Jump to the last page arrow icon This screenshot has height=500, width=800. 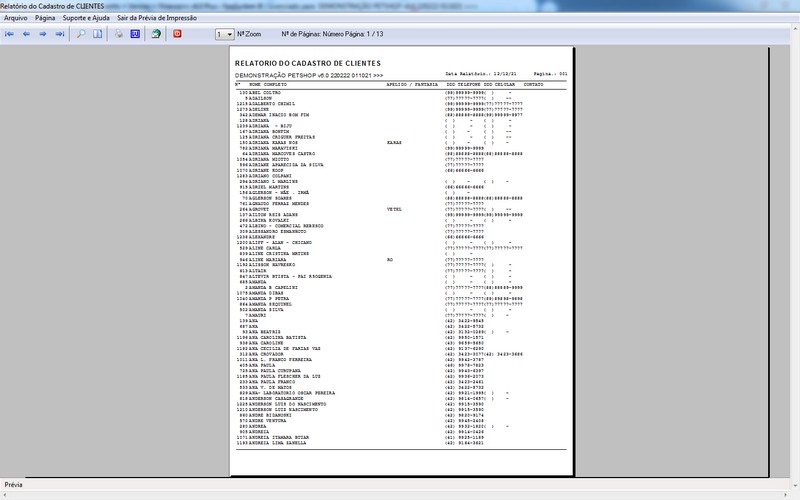tap(60, 34)
